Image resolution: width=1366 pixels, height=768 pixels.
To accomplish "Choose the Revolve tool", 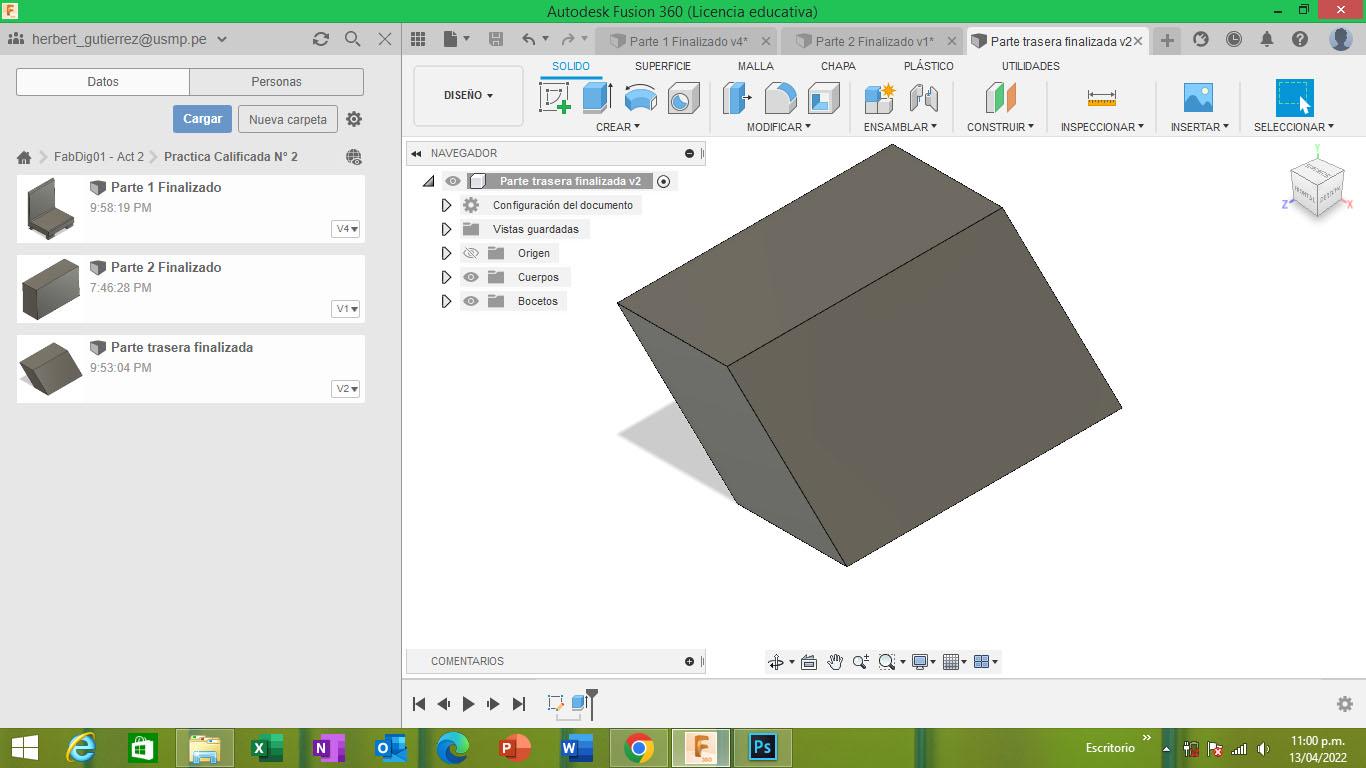I will [640, 98].
